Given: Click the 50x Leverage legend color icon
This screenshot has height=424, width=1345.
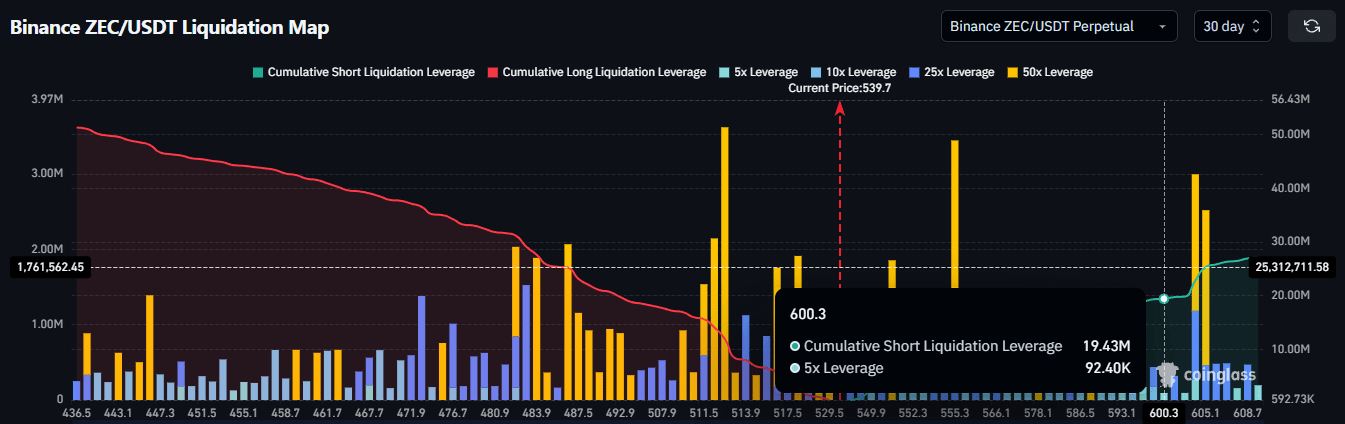Looking at the screenshot, I should [x=1012, y=72].
